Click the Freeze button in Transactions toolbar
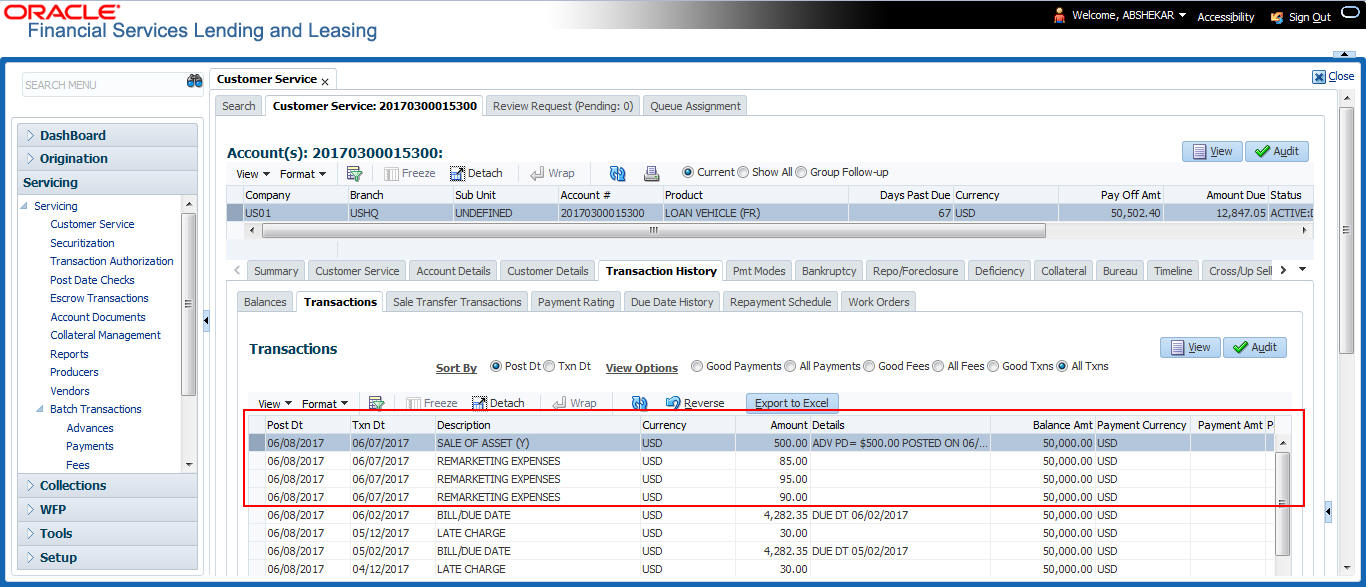Viewport: 1366px width, 587px height. click(x=431, y=403)
